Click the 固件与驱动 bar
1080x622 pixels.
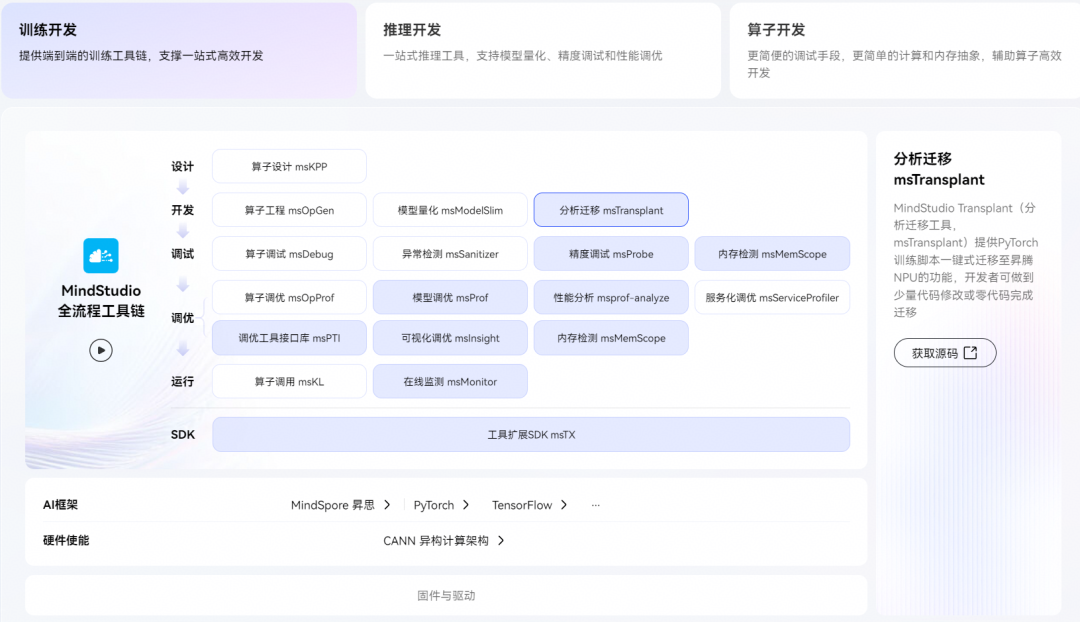[446, 595]
